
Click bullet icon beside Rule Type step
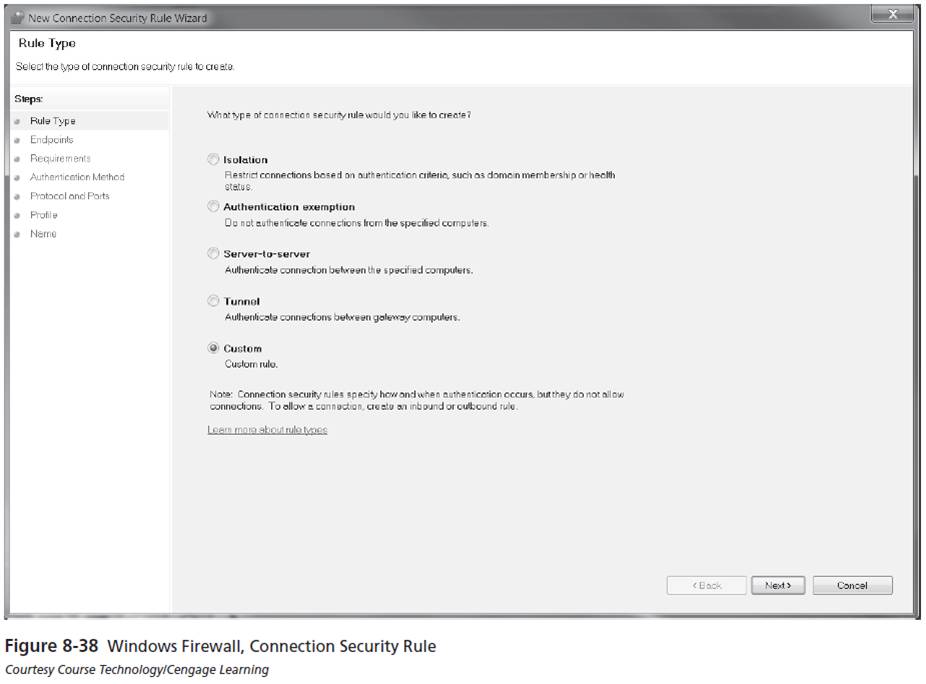pyautogui.click(x=18, y=121)
